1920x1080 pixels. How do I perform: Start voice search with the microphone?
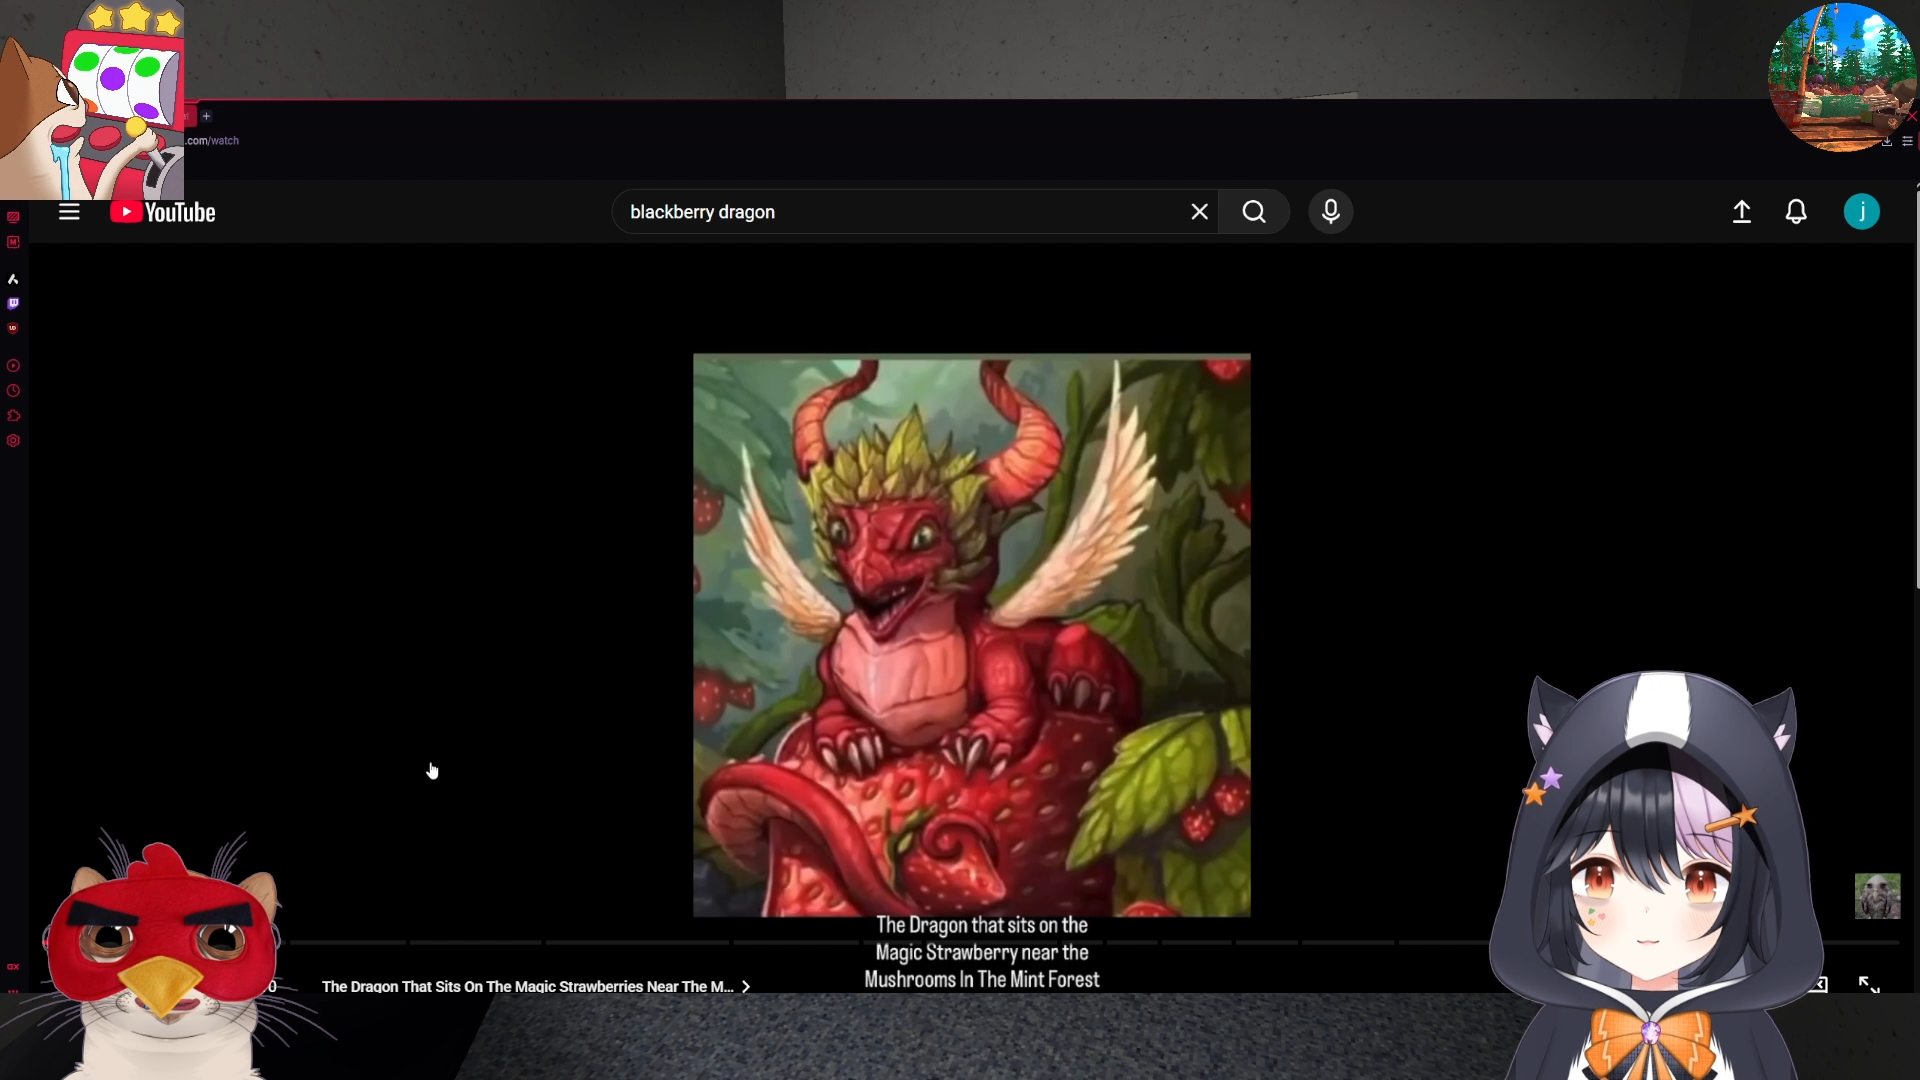(x=1330, y=212)
